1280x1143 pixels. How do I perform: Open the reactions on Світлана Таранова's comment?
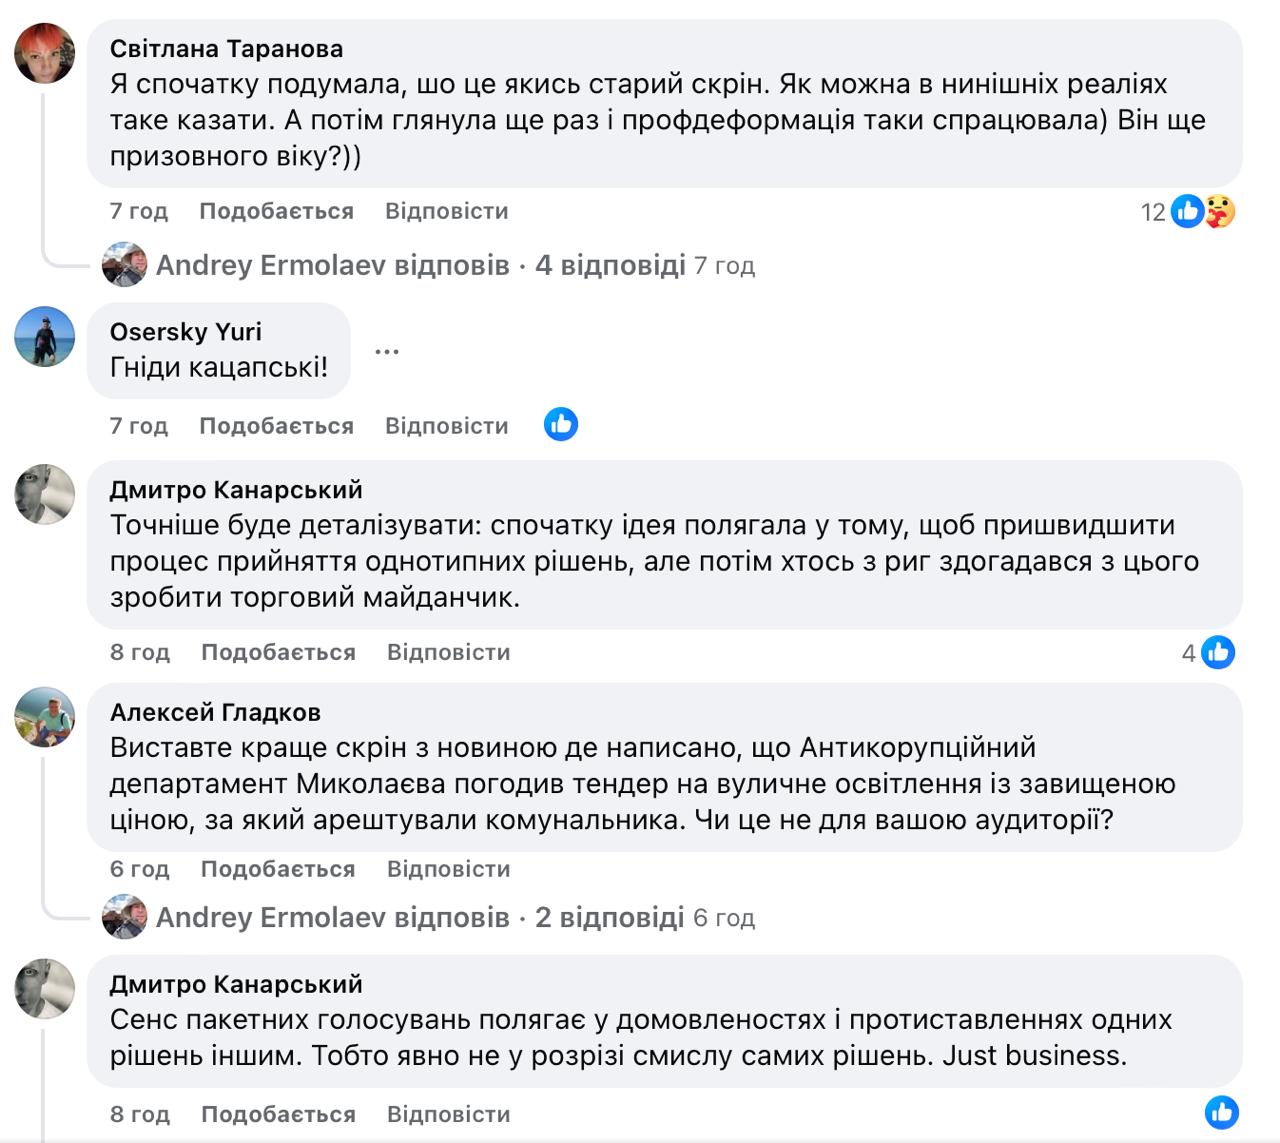click(1201, 211)
